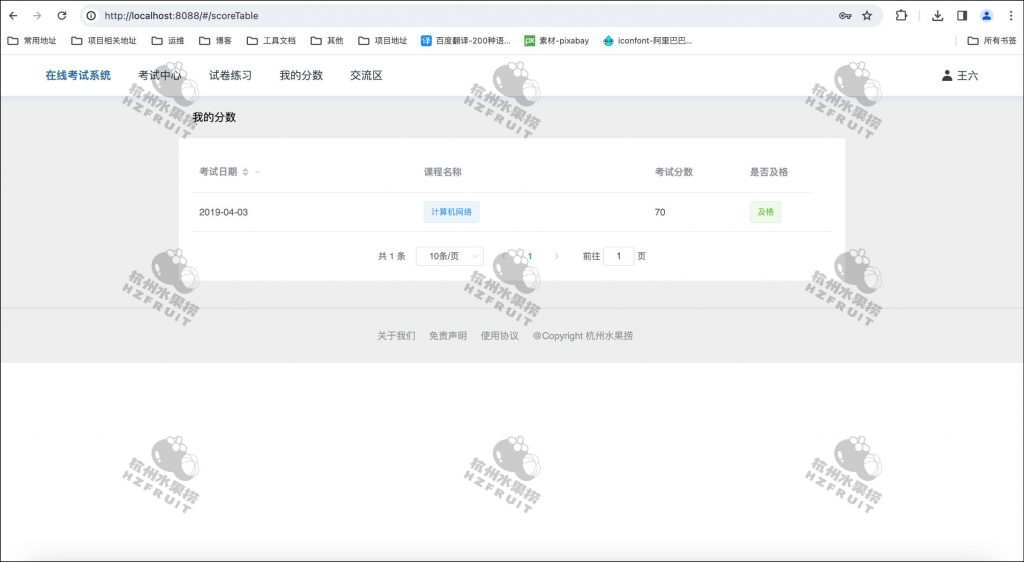Open the 项目地址 bookmark folder
The width and height of the screenshot is (1024, 562).
pyautogui.click(x=383, y=40)
